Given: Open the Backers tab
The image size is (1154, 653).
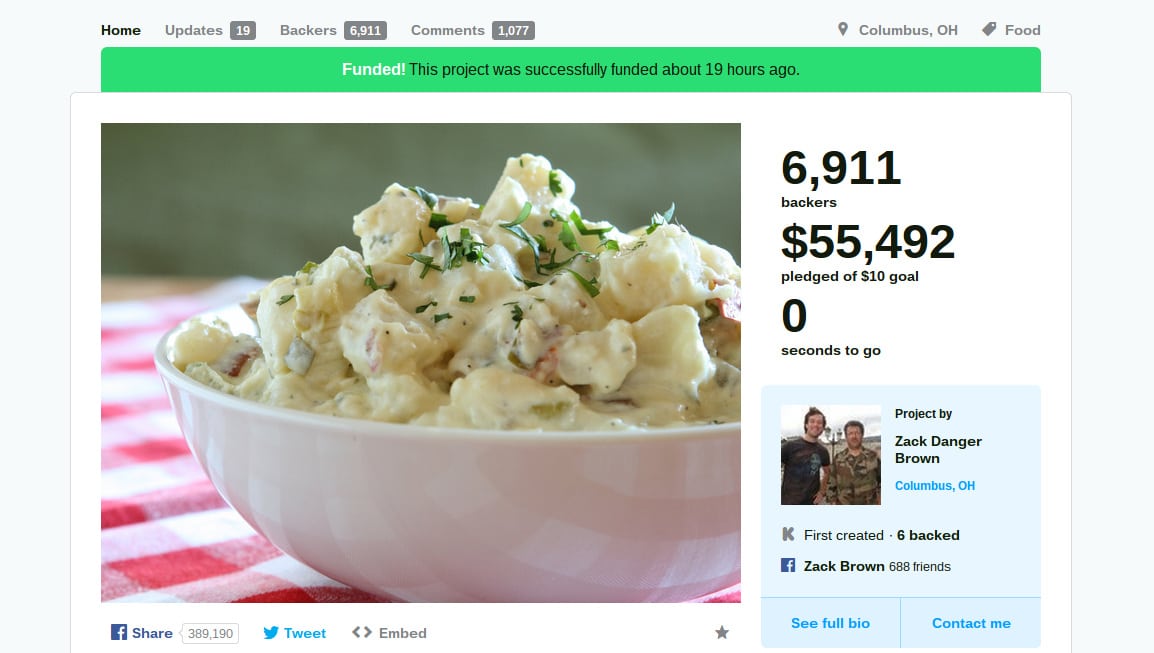Looking at the screenshot, I should (x=333, y=30).
